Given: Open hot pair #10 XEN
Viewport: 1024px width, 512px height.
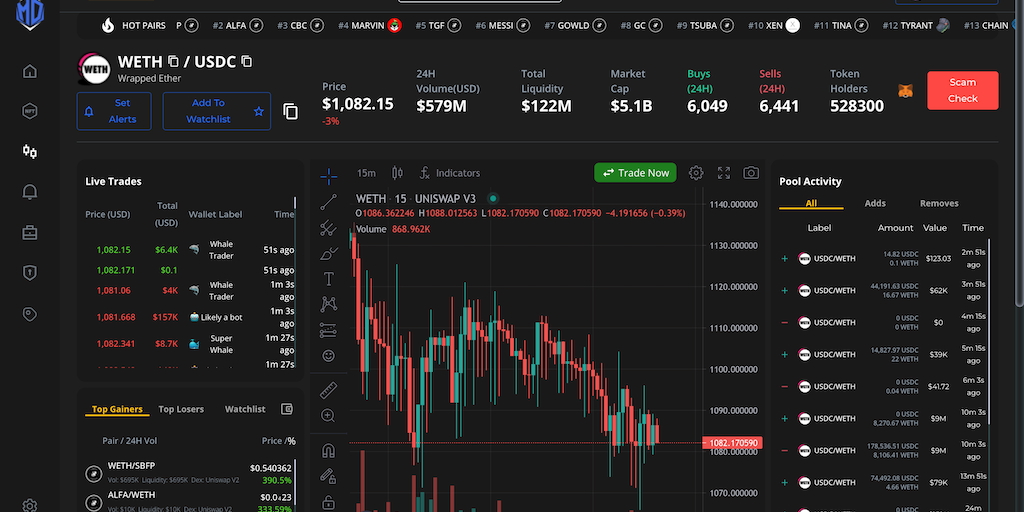Looking at the screenshot, I should tap(774, 25).
